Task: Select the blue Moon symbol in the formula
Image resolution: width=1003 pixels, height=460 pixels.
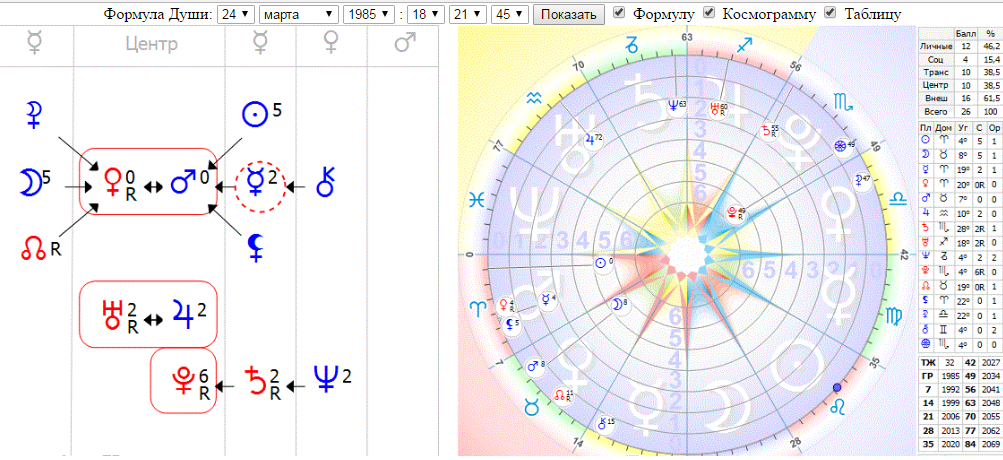Action: point(27,183)
